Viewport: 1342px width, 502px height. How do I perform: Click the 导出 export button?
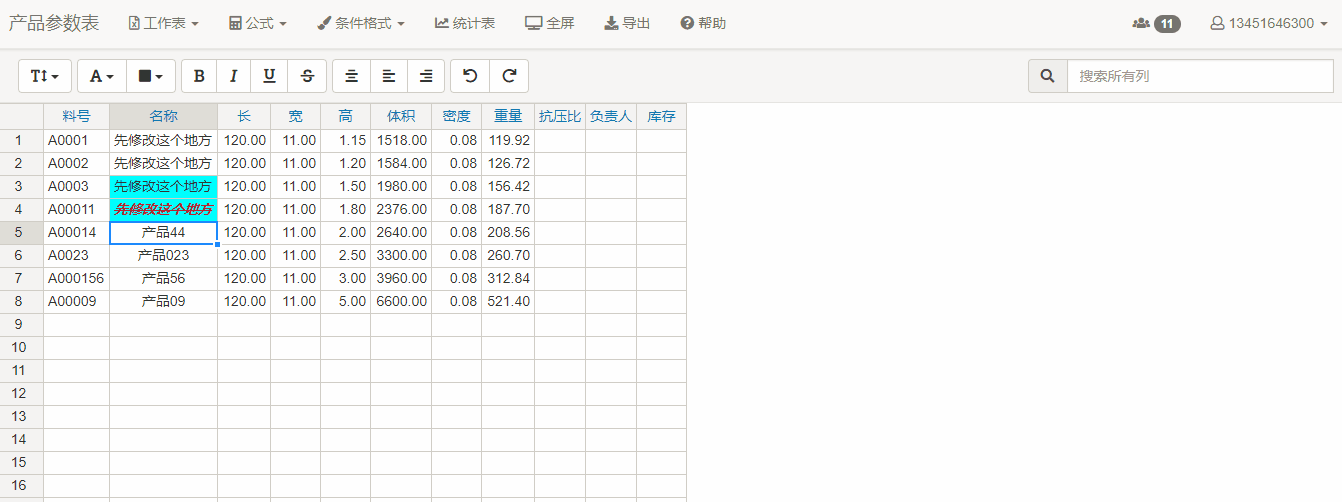coord(627,23)
